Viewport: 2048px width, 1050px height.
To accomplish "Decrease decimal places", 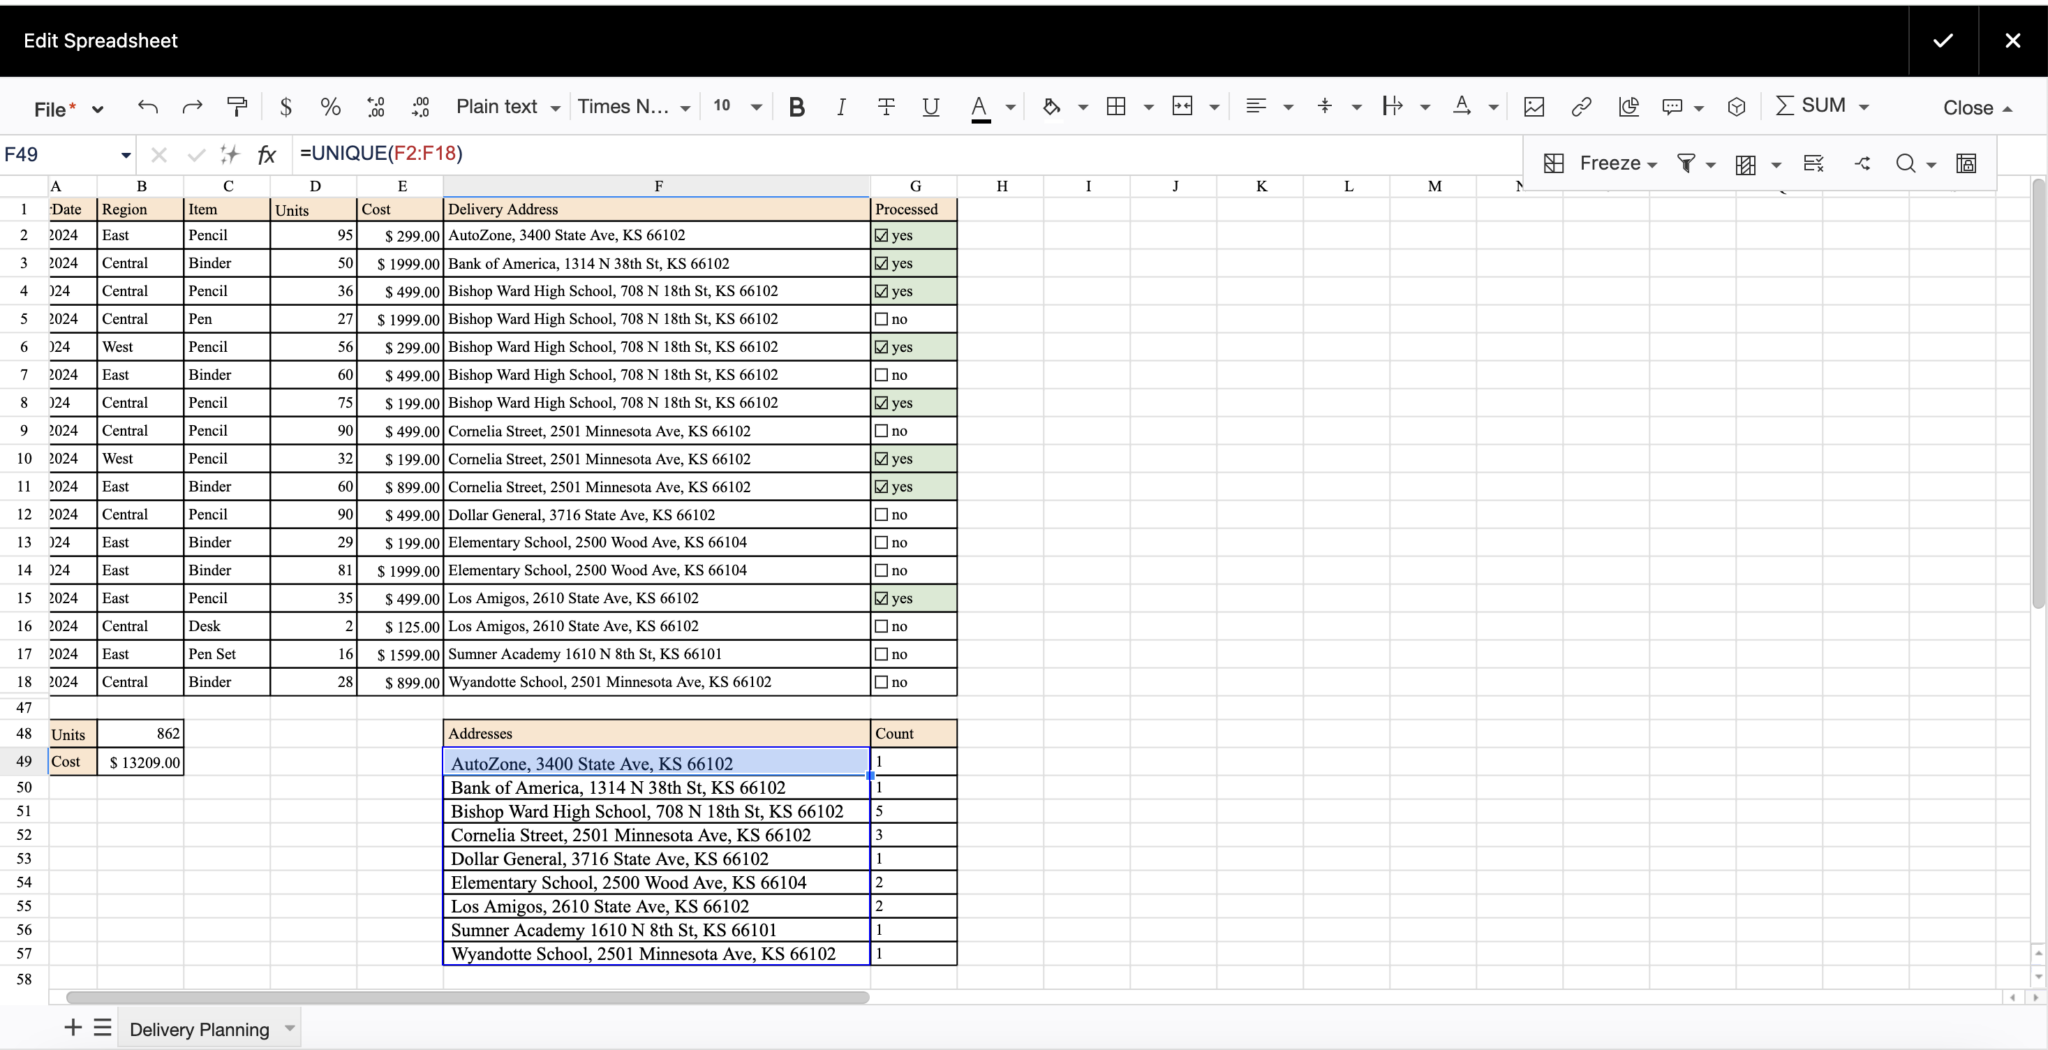I will (x=377, y=106).
